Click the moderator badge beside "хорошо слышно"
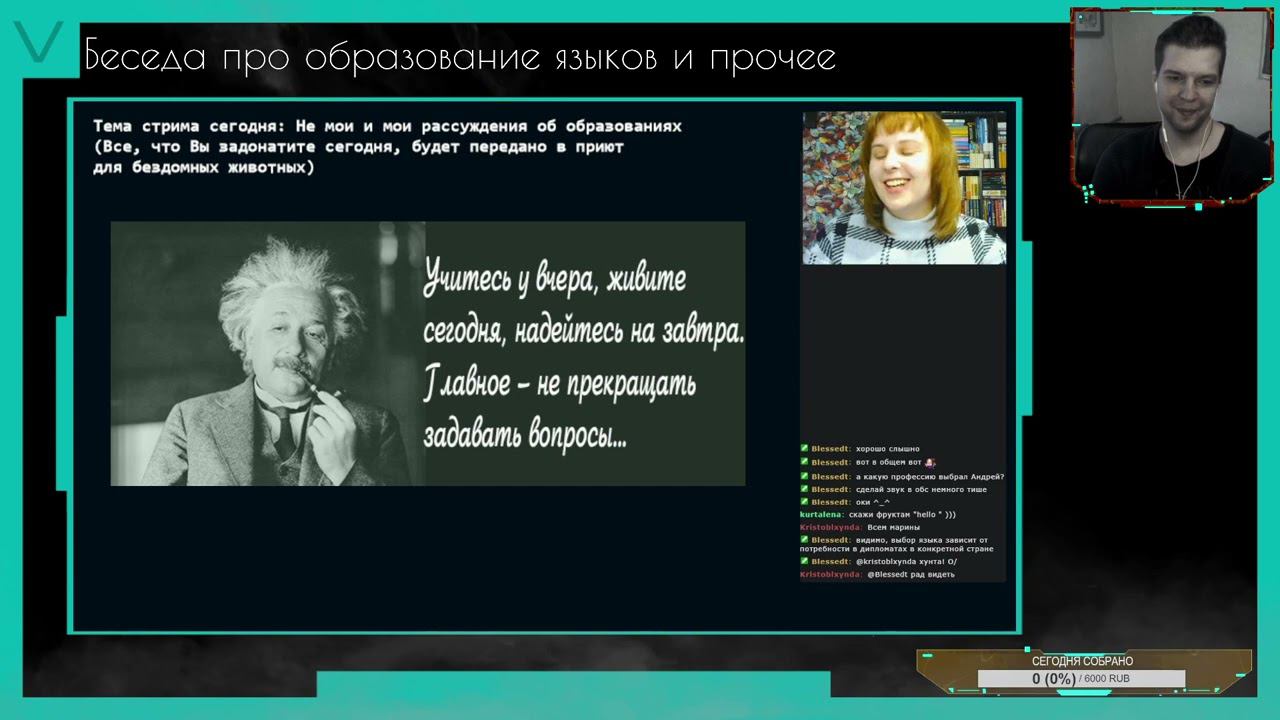 [804, 449]
